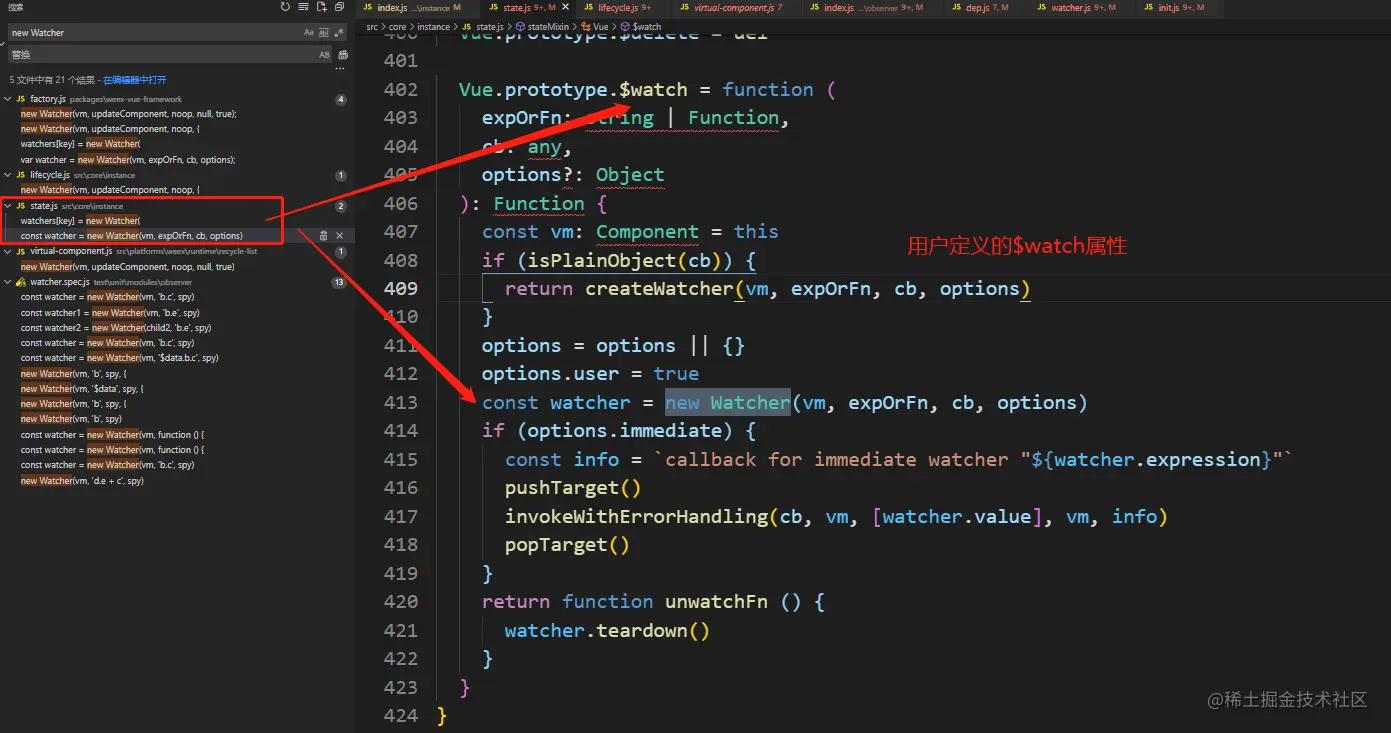Collapse the watcher.spec.js results group
Image resolution: width=1391 pixels, height=733 pixels.
point(8,282)
